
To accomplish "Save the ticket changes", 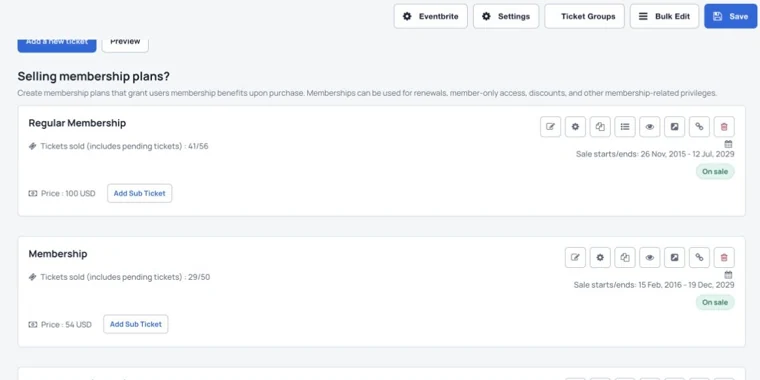I will click(x=730, y=16).
